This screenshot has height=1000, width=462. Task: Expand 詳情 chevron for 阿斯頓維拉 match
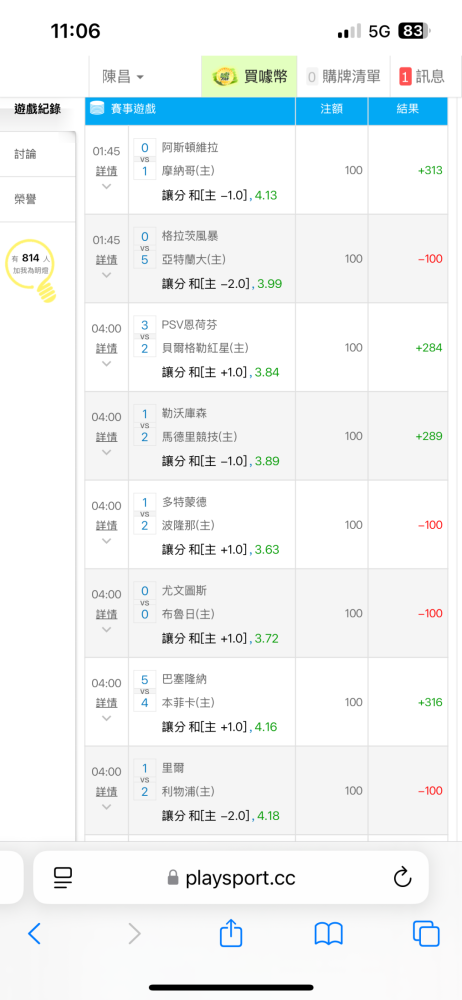[x=107, y=186]
